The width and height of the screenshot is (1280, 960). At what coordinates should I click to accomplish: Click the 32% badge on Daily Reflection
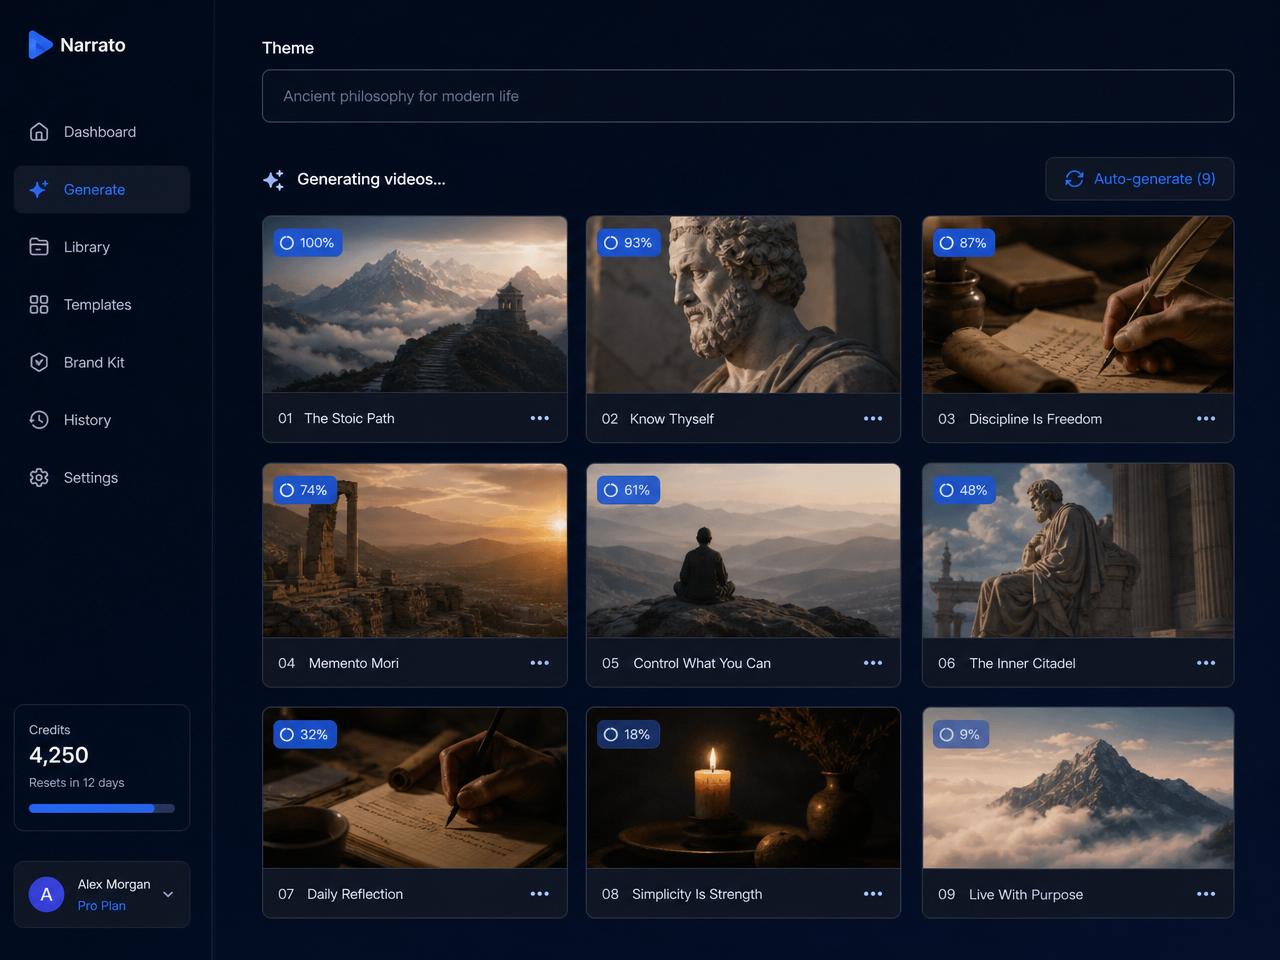tap(305, 734)
